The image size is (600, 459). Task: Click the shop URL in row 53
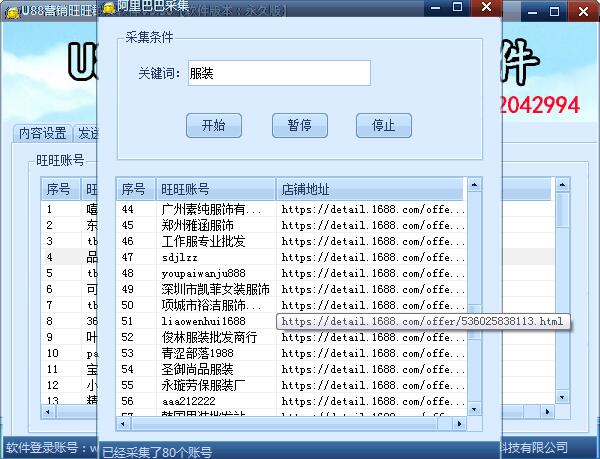(373, 353)
